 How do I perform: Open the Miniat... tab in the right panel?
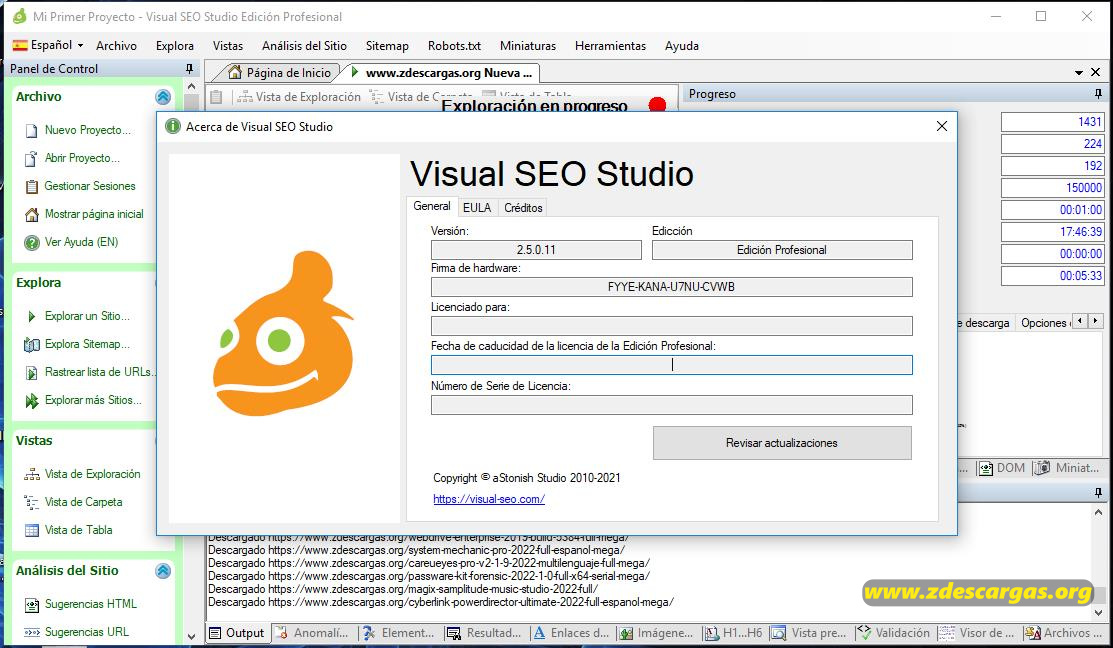pos(1068,468)
